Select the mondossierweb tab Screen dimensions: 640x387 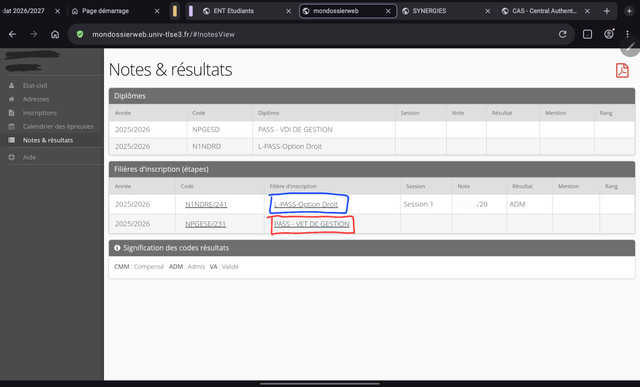336,11
